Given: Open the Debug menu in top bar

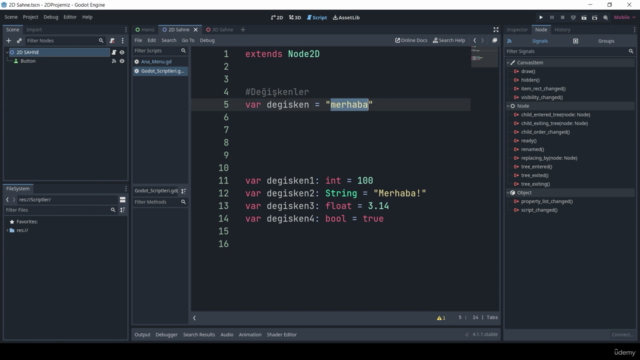Looking at the screenshot, I should (51, 17).
